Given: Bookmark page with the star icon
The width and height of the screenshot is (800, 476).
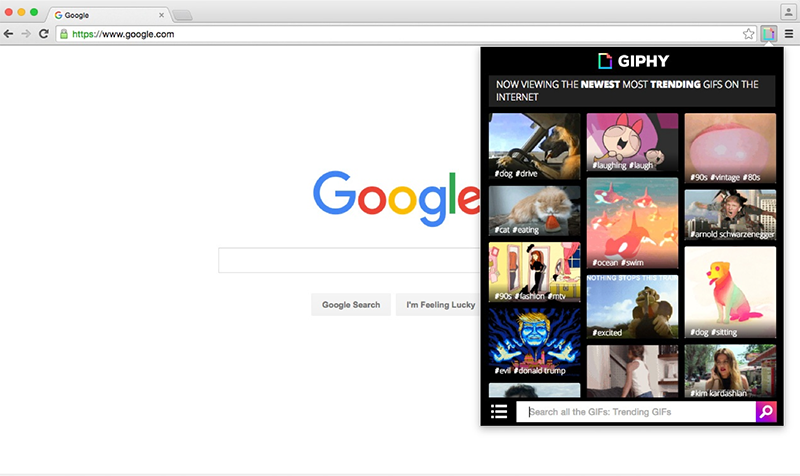Looking at the screenshot, I should [748, 34].
